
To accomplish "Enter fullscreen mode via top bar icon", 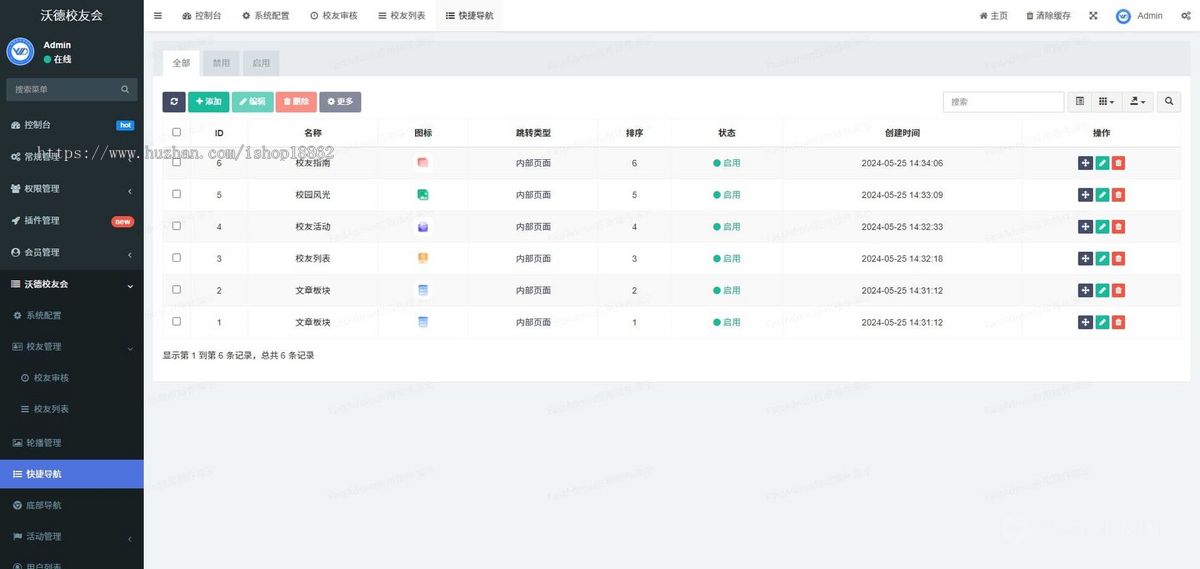I will pos(1093,16).
